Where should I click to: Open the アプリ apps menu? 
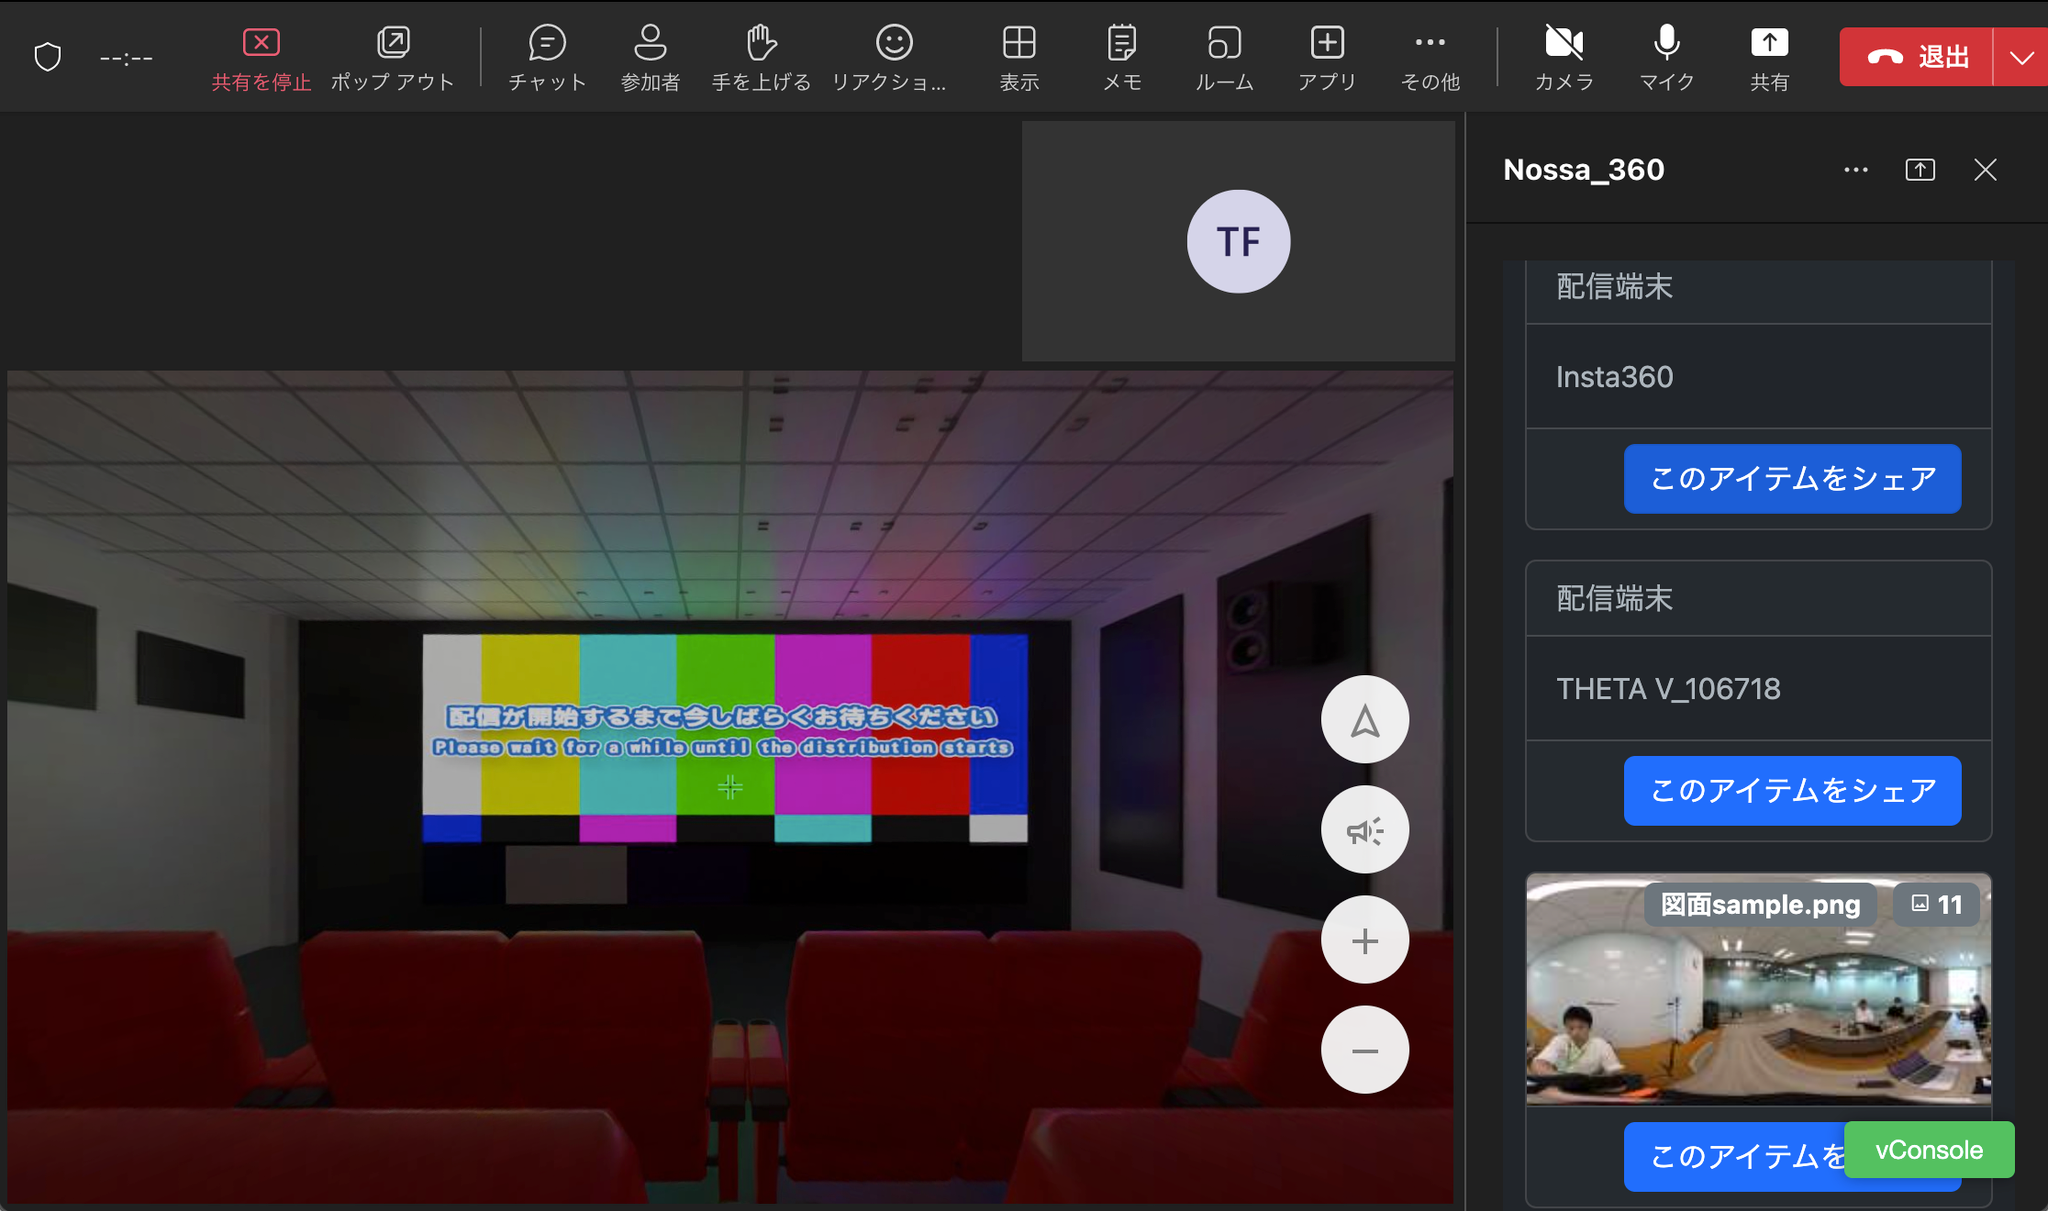[1327, 57]
